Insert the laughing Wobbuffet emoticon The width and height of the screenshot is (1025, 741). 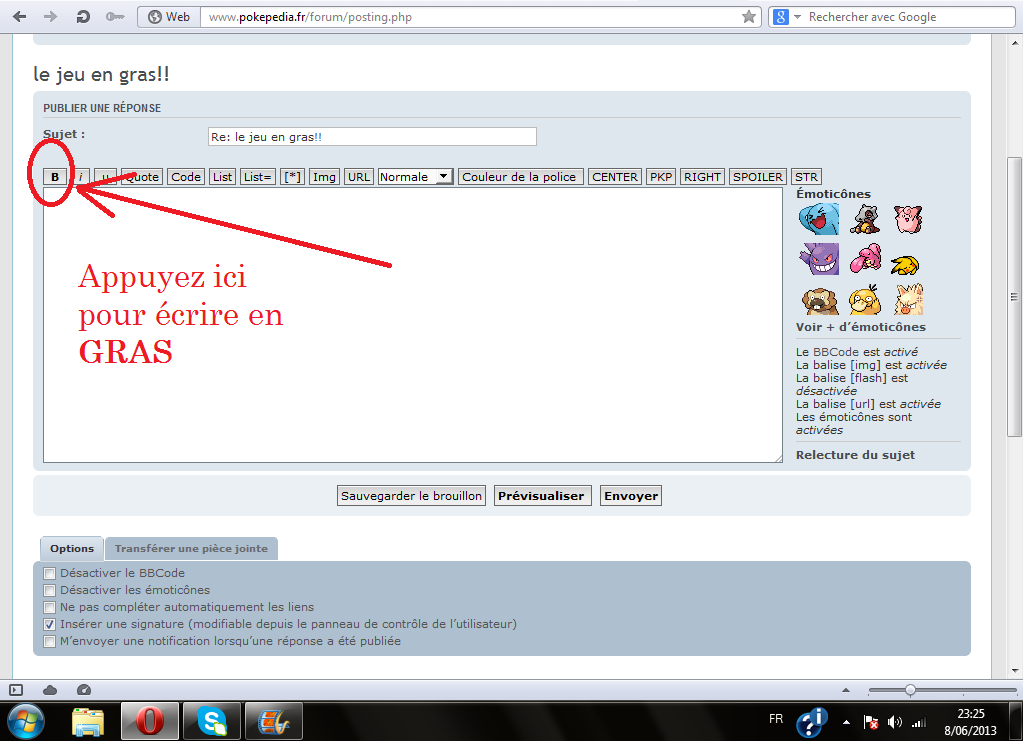818,218
